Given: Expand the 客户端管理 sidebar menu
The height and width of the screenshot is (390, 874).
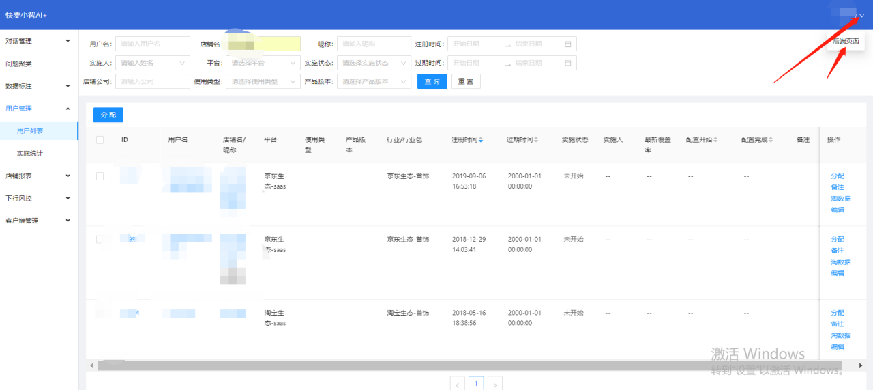Looking at the screenshot, I should click(38, 221).
